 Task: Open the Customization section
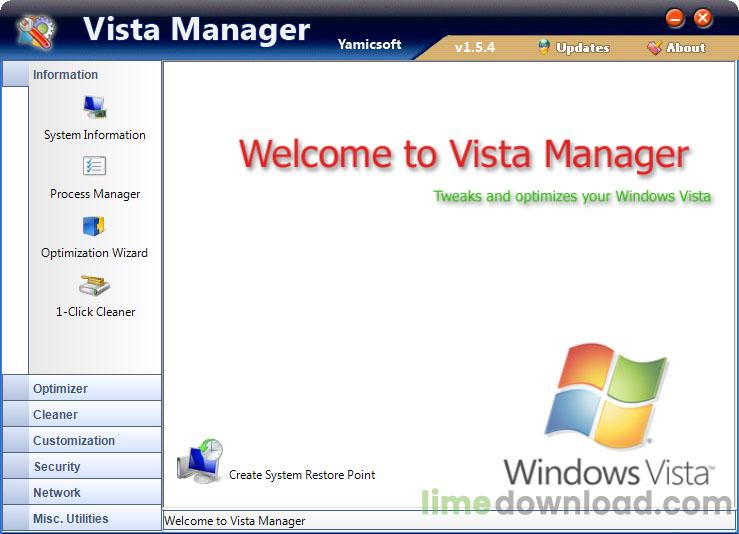pos(82,440)
